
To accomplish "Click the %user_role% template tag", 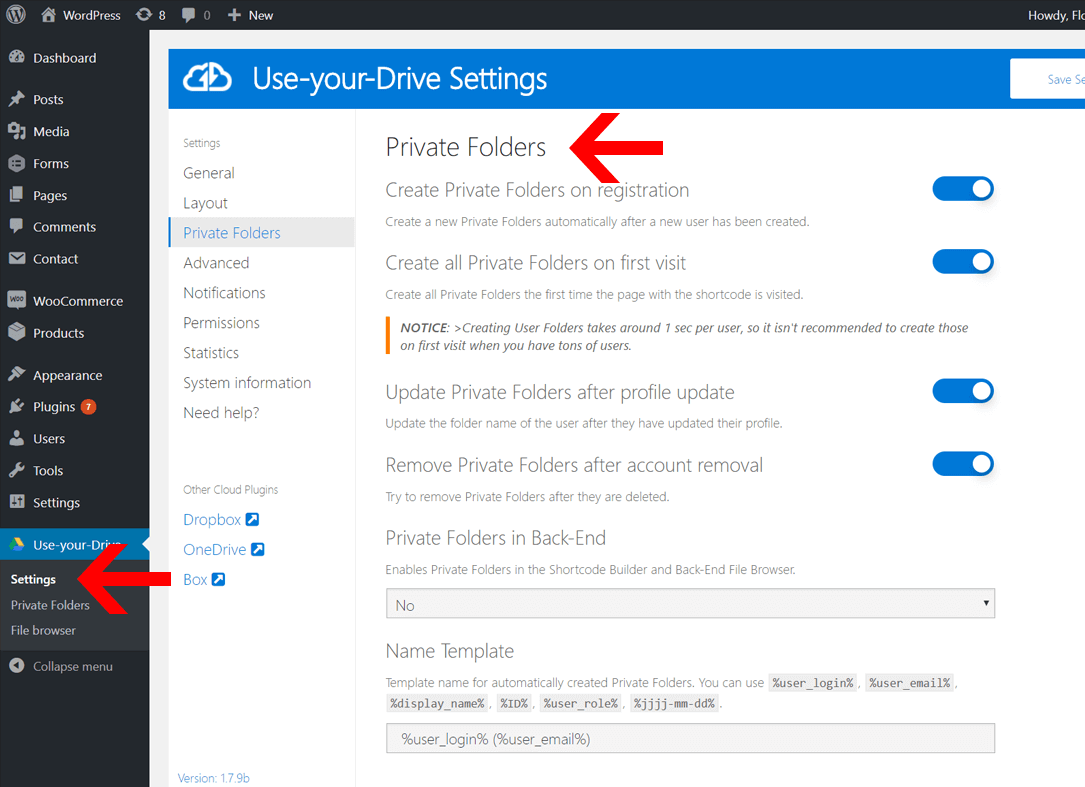I will [581, 703].
